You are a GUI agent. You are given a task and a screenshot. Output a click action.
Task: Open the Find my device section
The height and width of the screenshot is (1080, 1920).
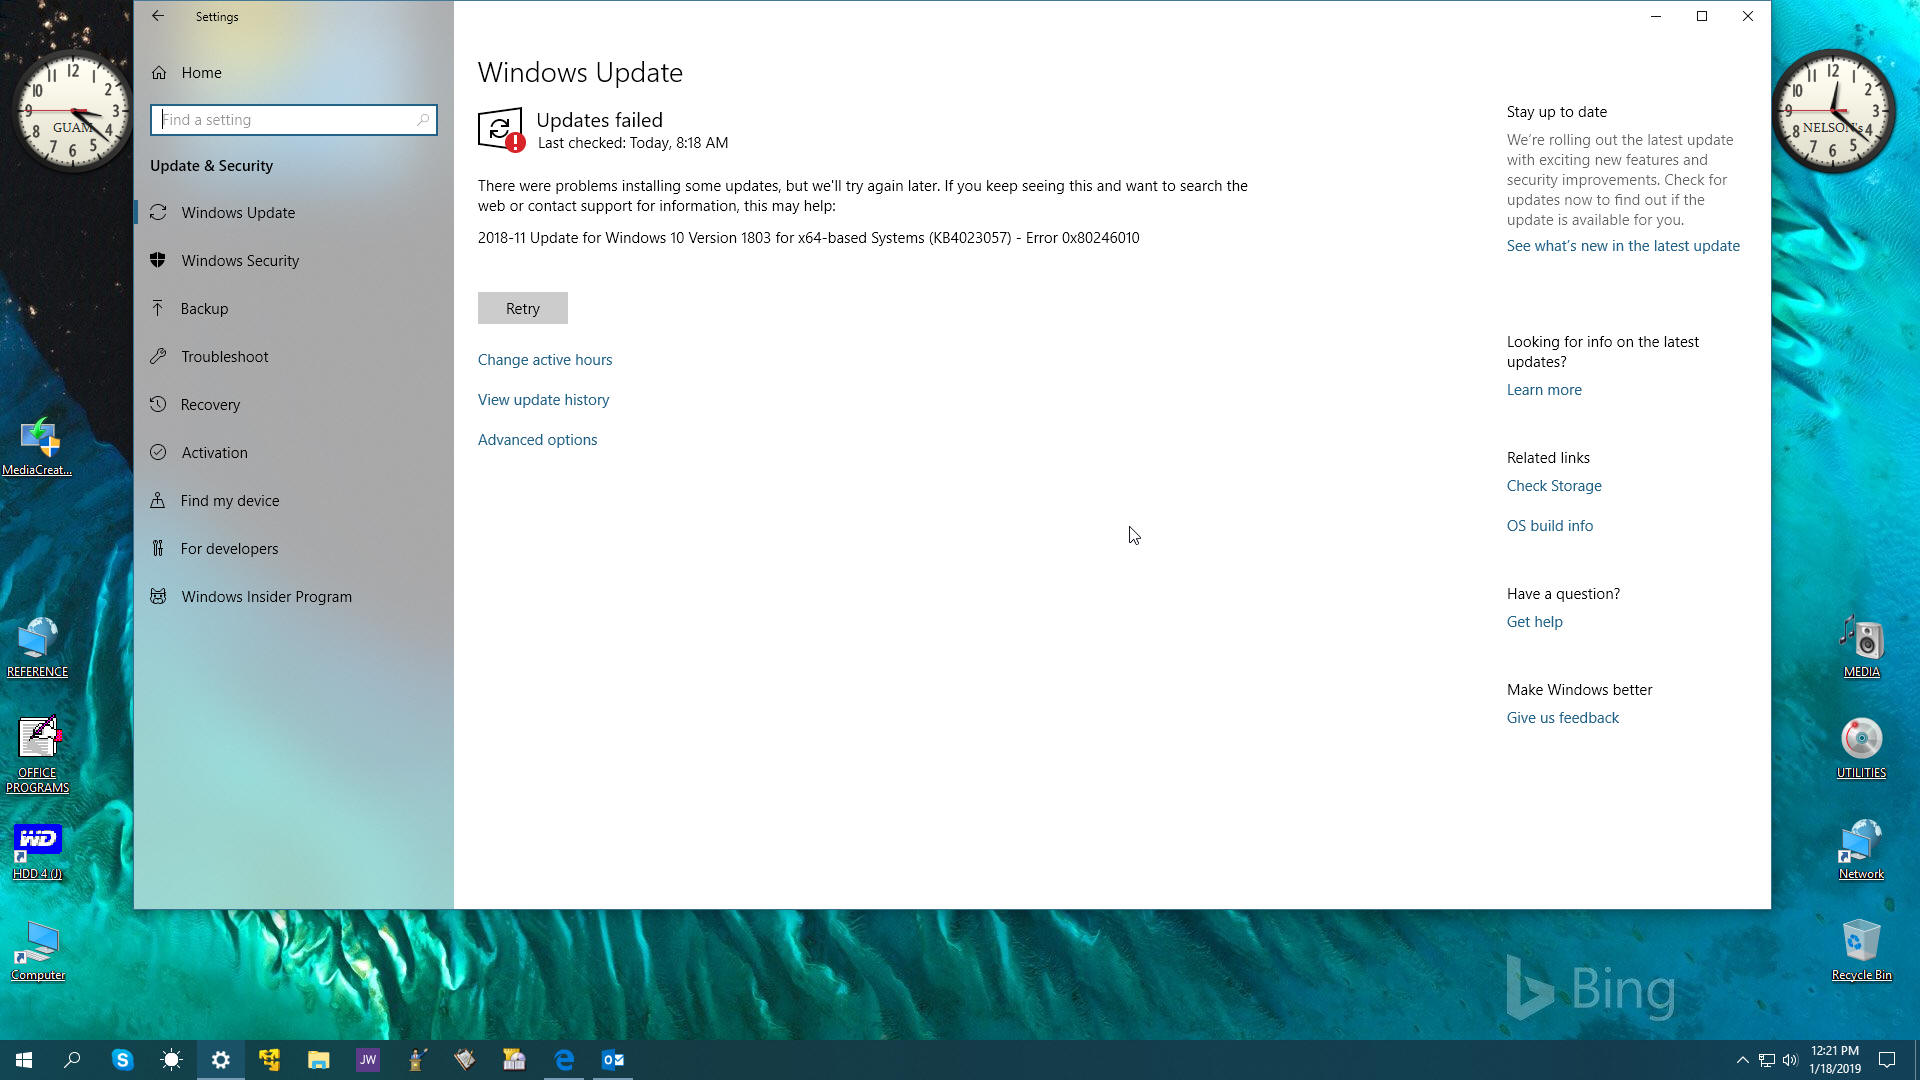pos(293,500)
